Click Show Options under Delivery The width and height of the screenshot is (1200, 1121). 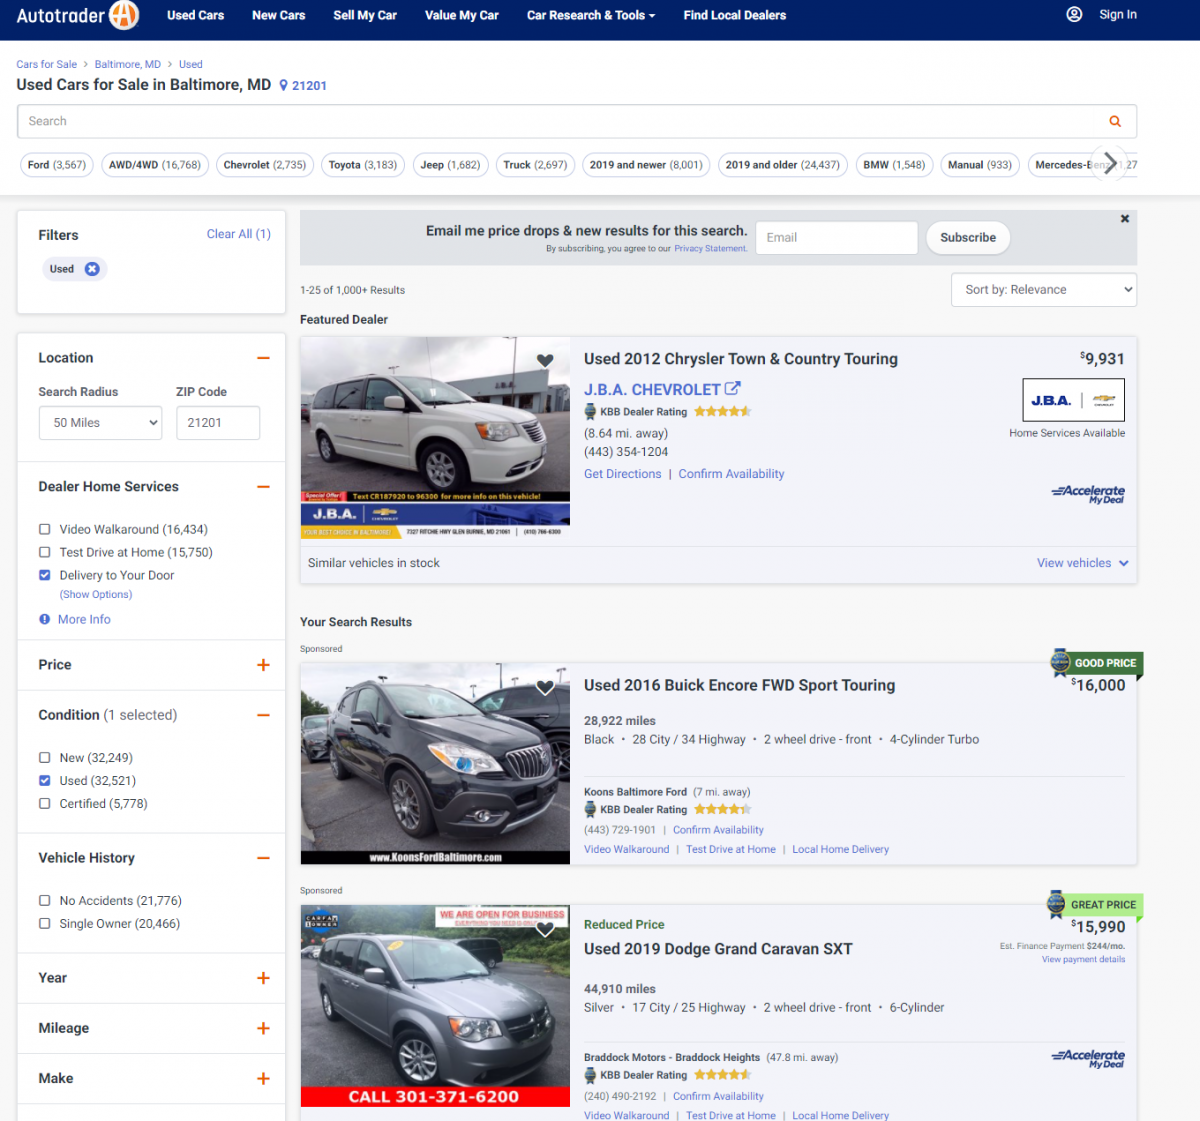[x=96, y=594]
